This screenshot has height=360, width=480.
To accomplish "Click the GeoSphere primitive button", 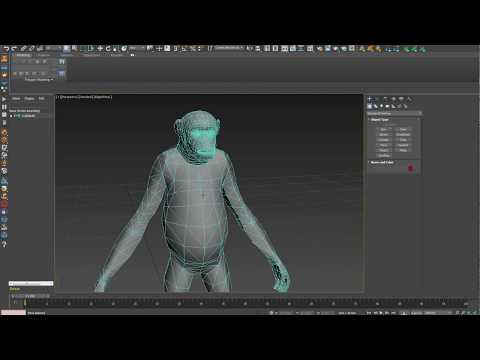I will click(403, 135).
